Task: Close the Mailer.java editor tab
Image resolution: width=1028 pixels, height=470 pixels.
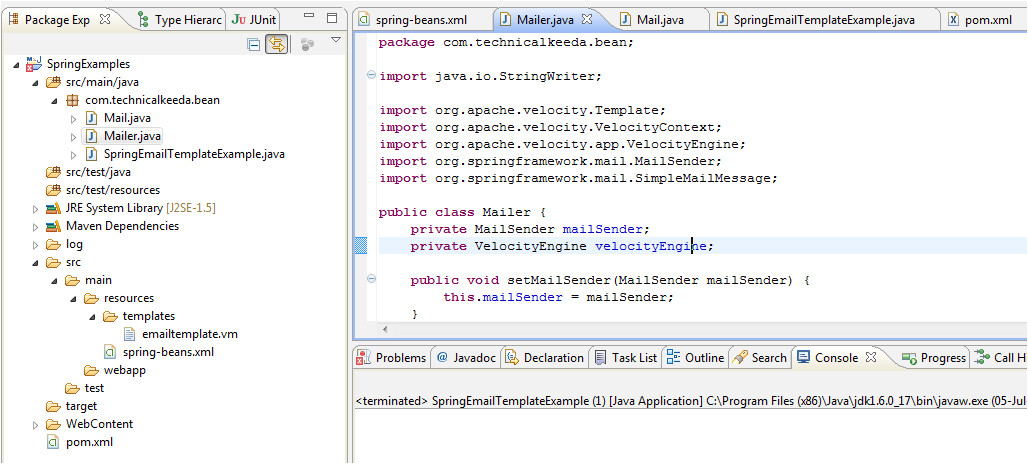Action: pos(587,20)
